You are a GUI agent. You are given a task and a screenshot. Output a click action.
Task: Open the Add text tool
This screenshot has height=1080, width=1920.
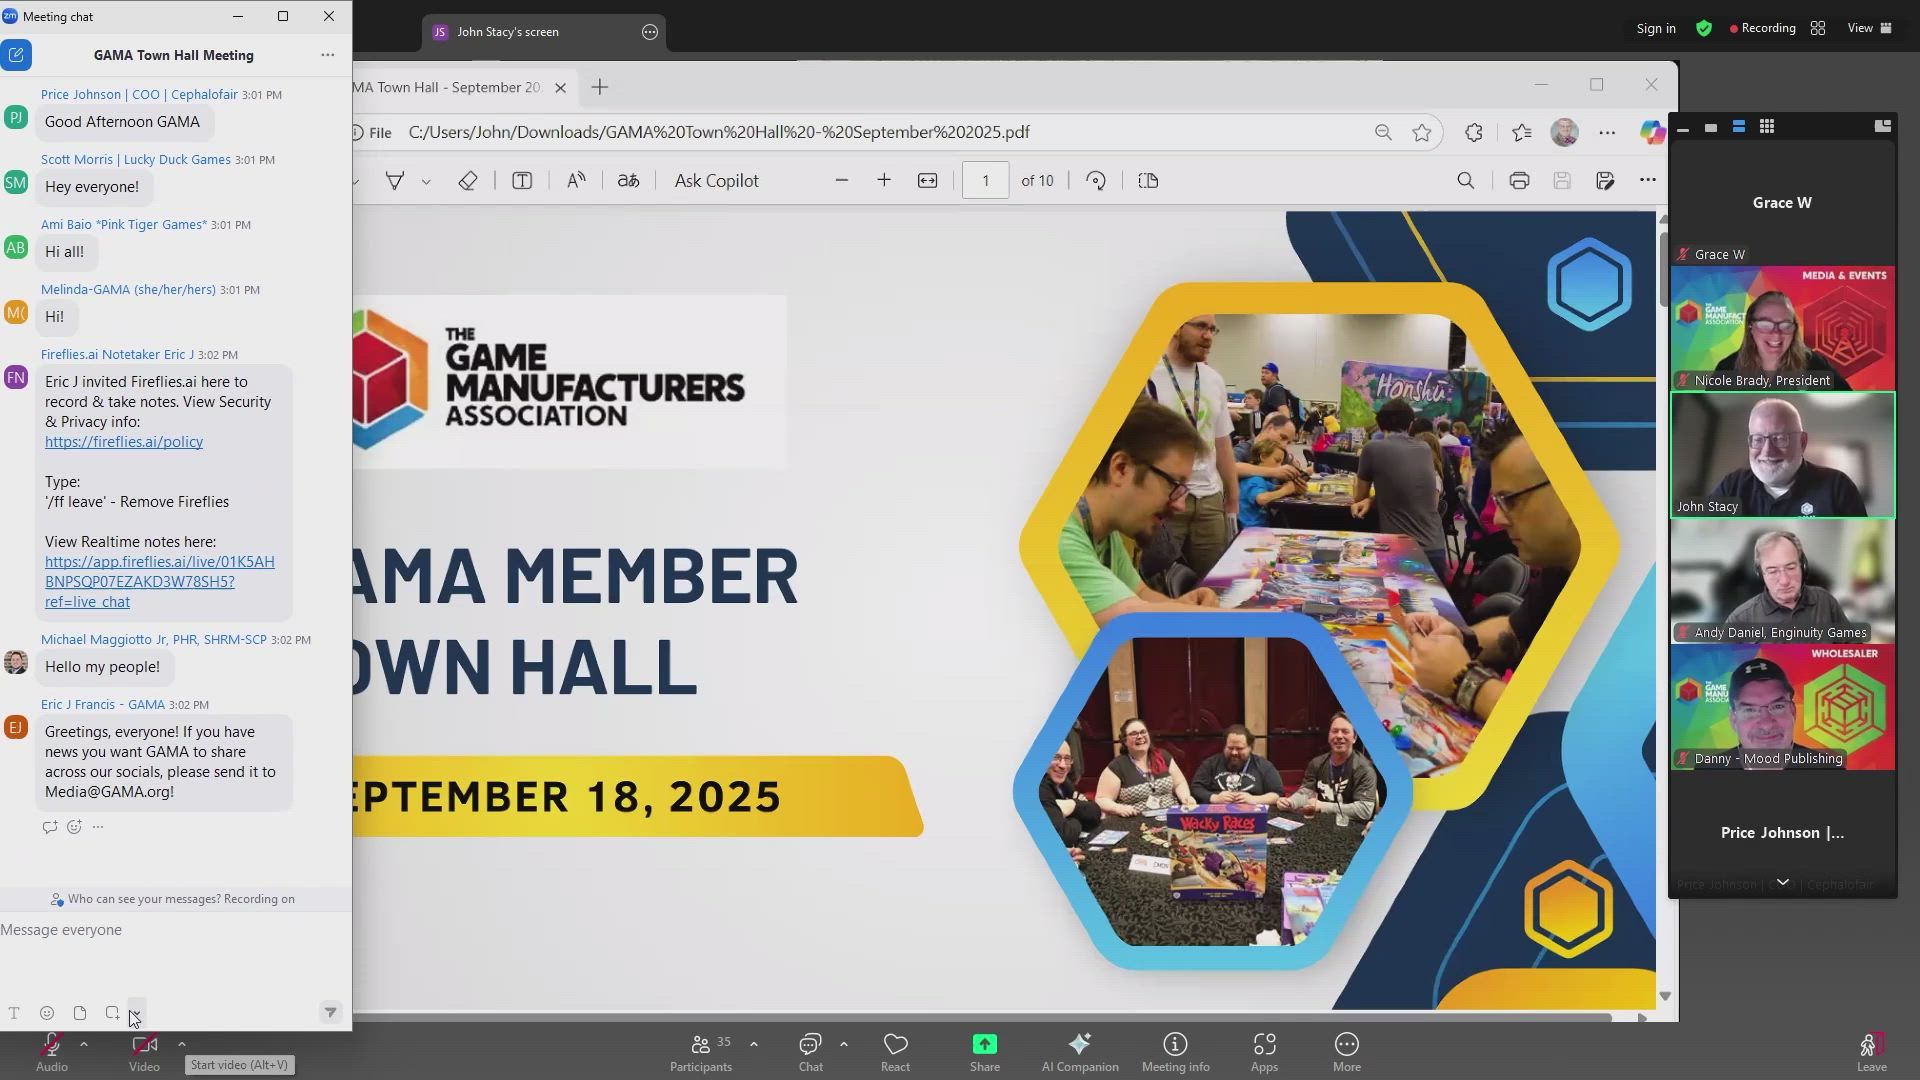coord(522,181)
